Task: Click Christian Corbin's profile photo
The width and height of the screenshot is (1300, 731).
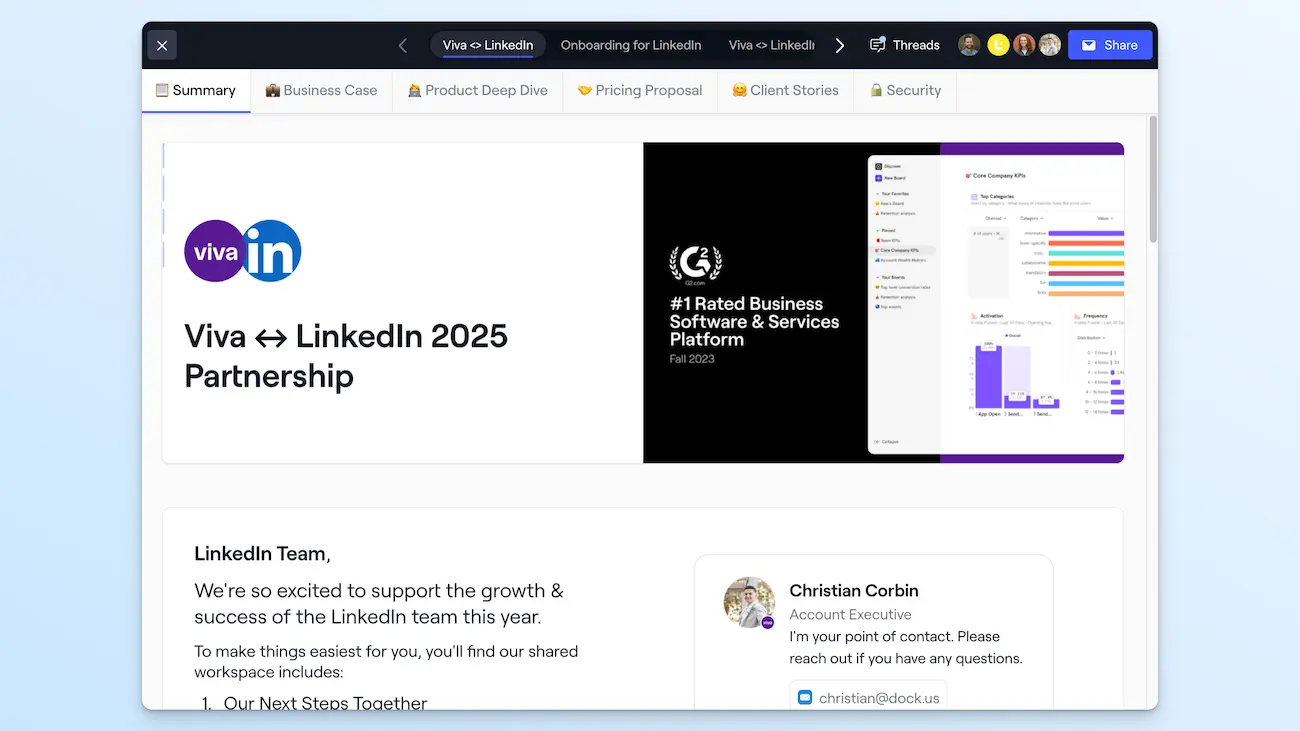Action: [749, 602]
